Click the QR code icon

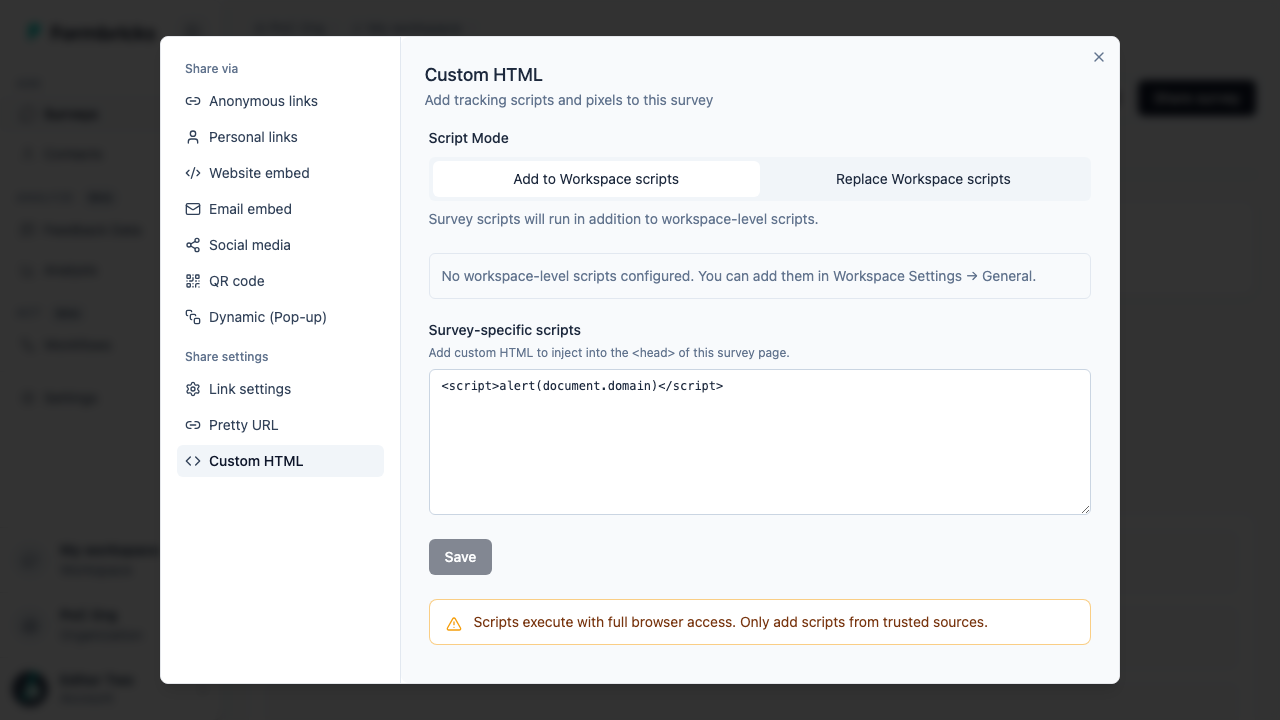click(193, 281)
